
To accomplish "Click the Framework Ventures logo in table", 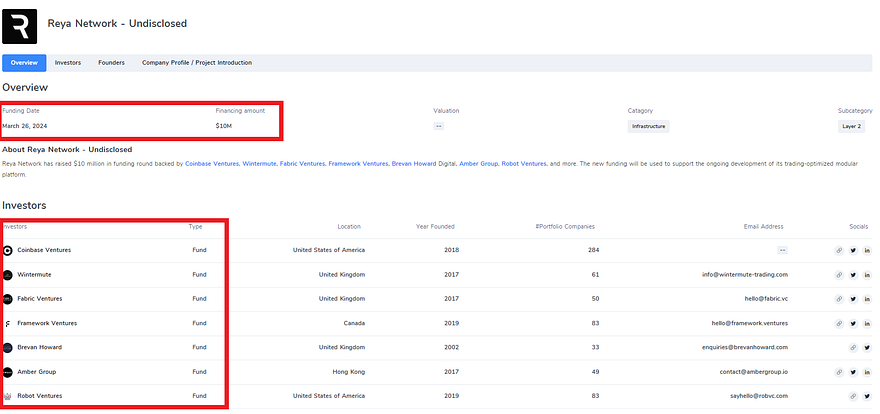I will [x=8, y=324].
